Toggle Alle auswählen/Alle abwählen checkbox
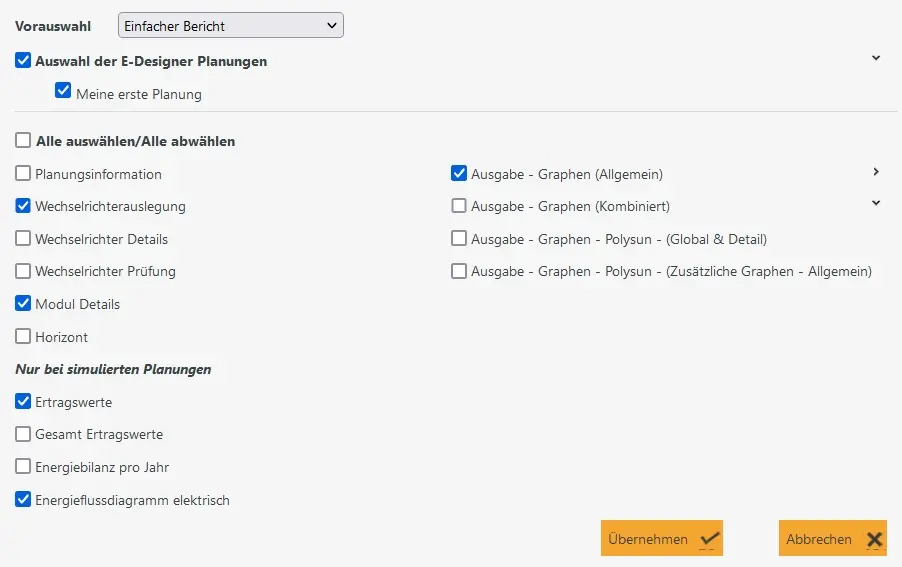The width and height of the screenshot is (902, 567). pos(23,141)
